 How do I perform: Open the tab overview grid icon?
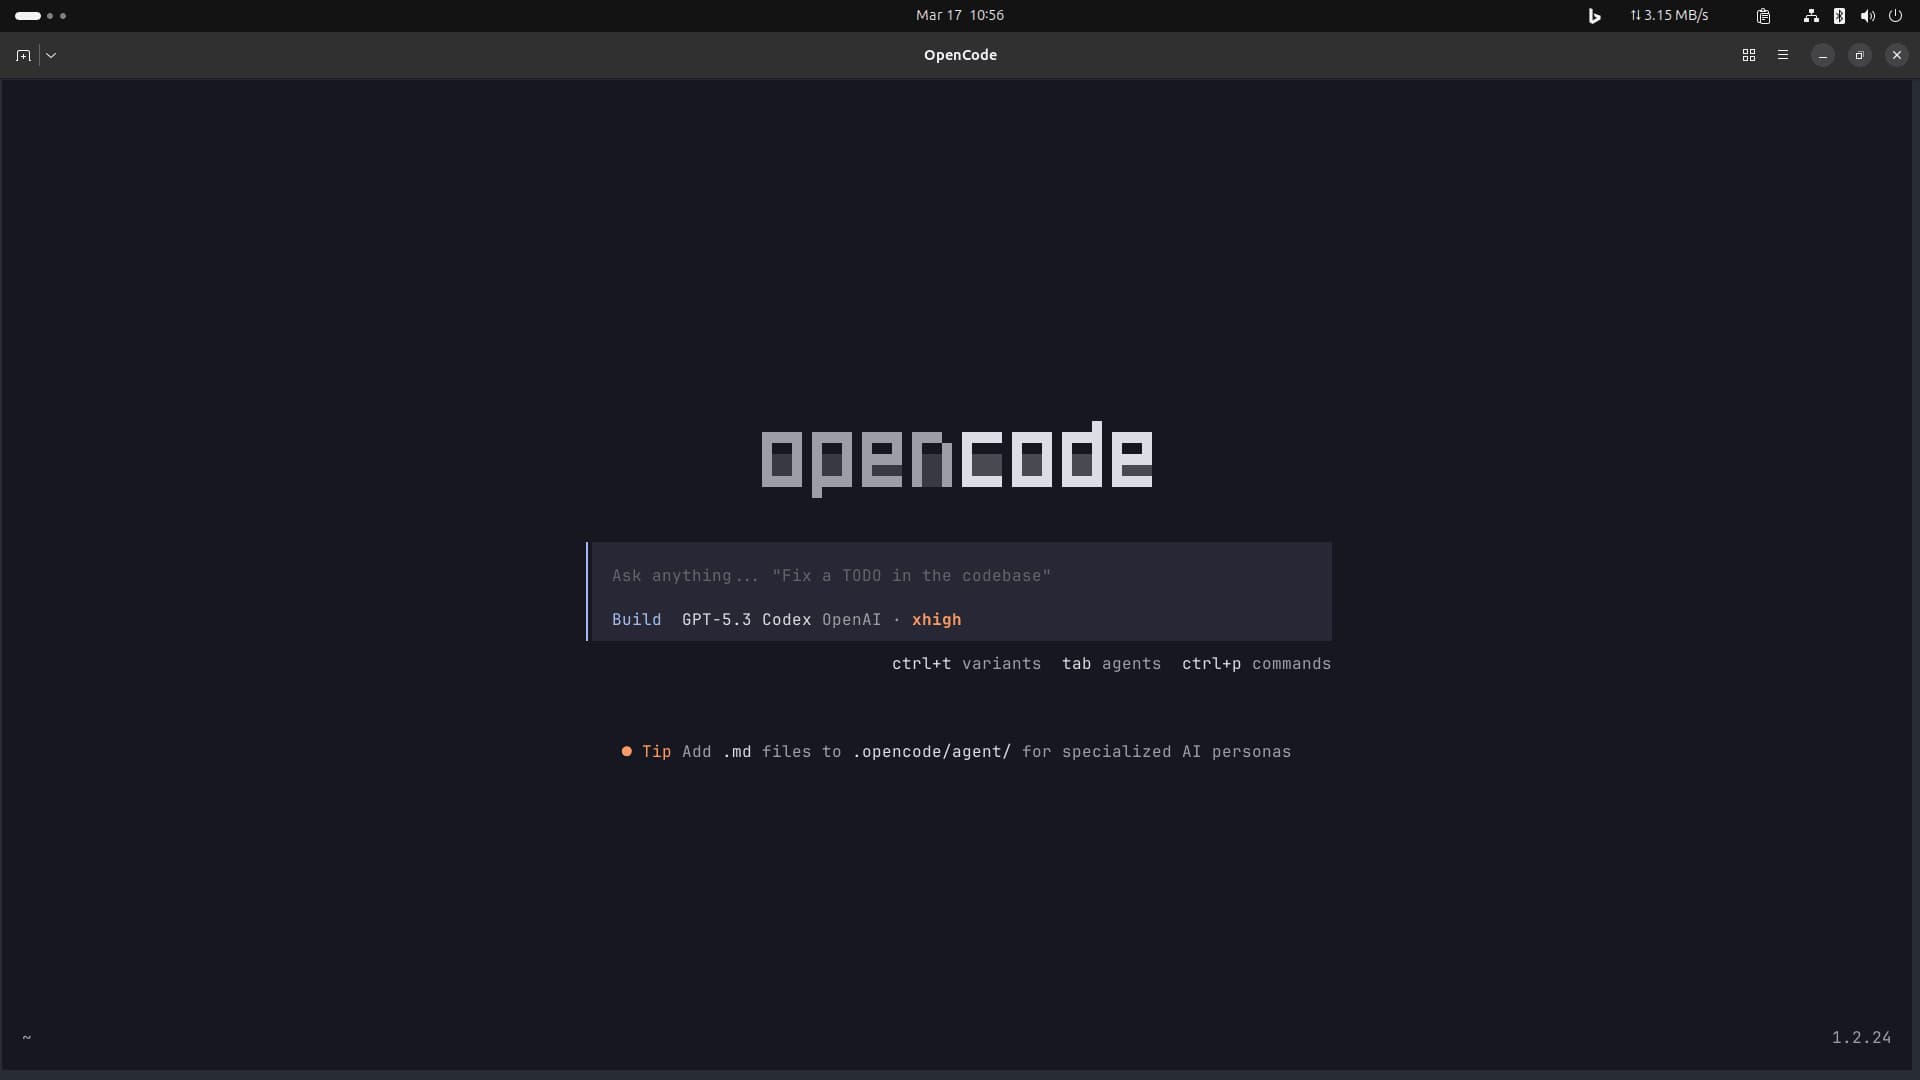coord(1748,55)
